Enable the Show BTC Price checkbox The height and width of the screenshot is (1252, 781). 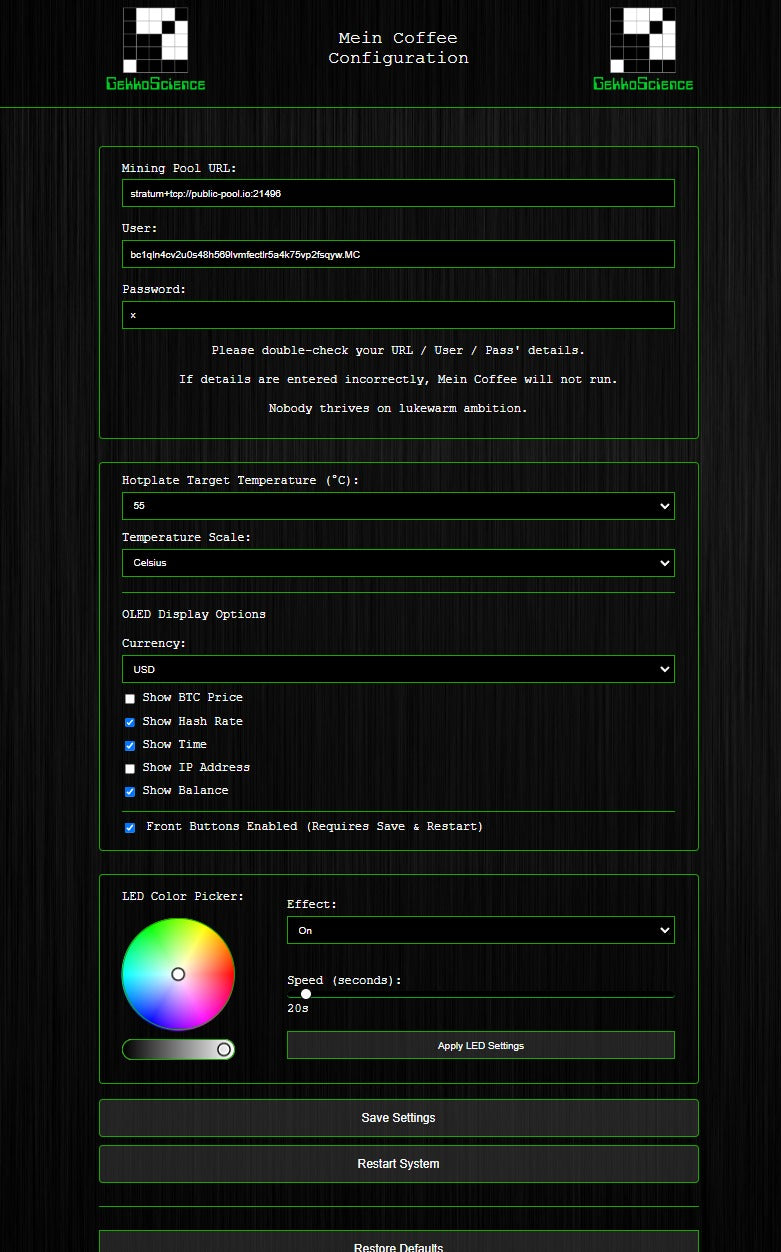[x=130, y=699]
